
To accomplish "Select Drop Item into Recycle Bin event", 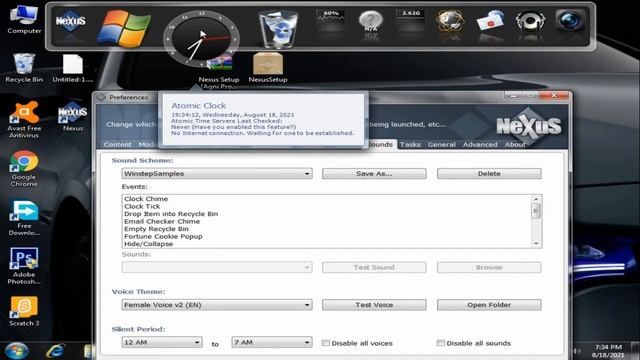I will click(171, 214).
